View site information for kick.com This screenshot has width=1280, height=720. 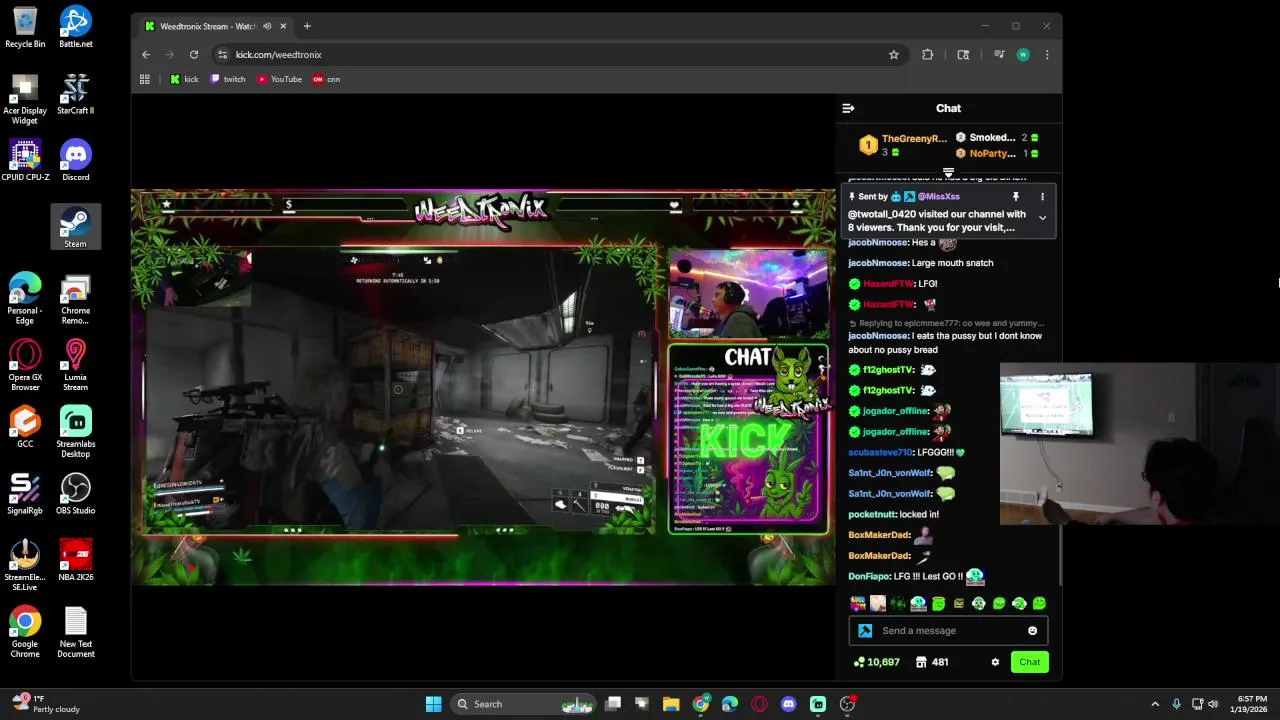(222, 55)
